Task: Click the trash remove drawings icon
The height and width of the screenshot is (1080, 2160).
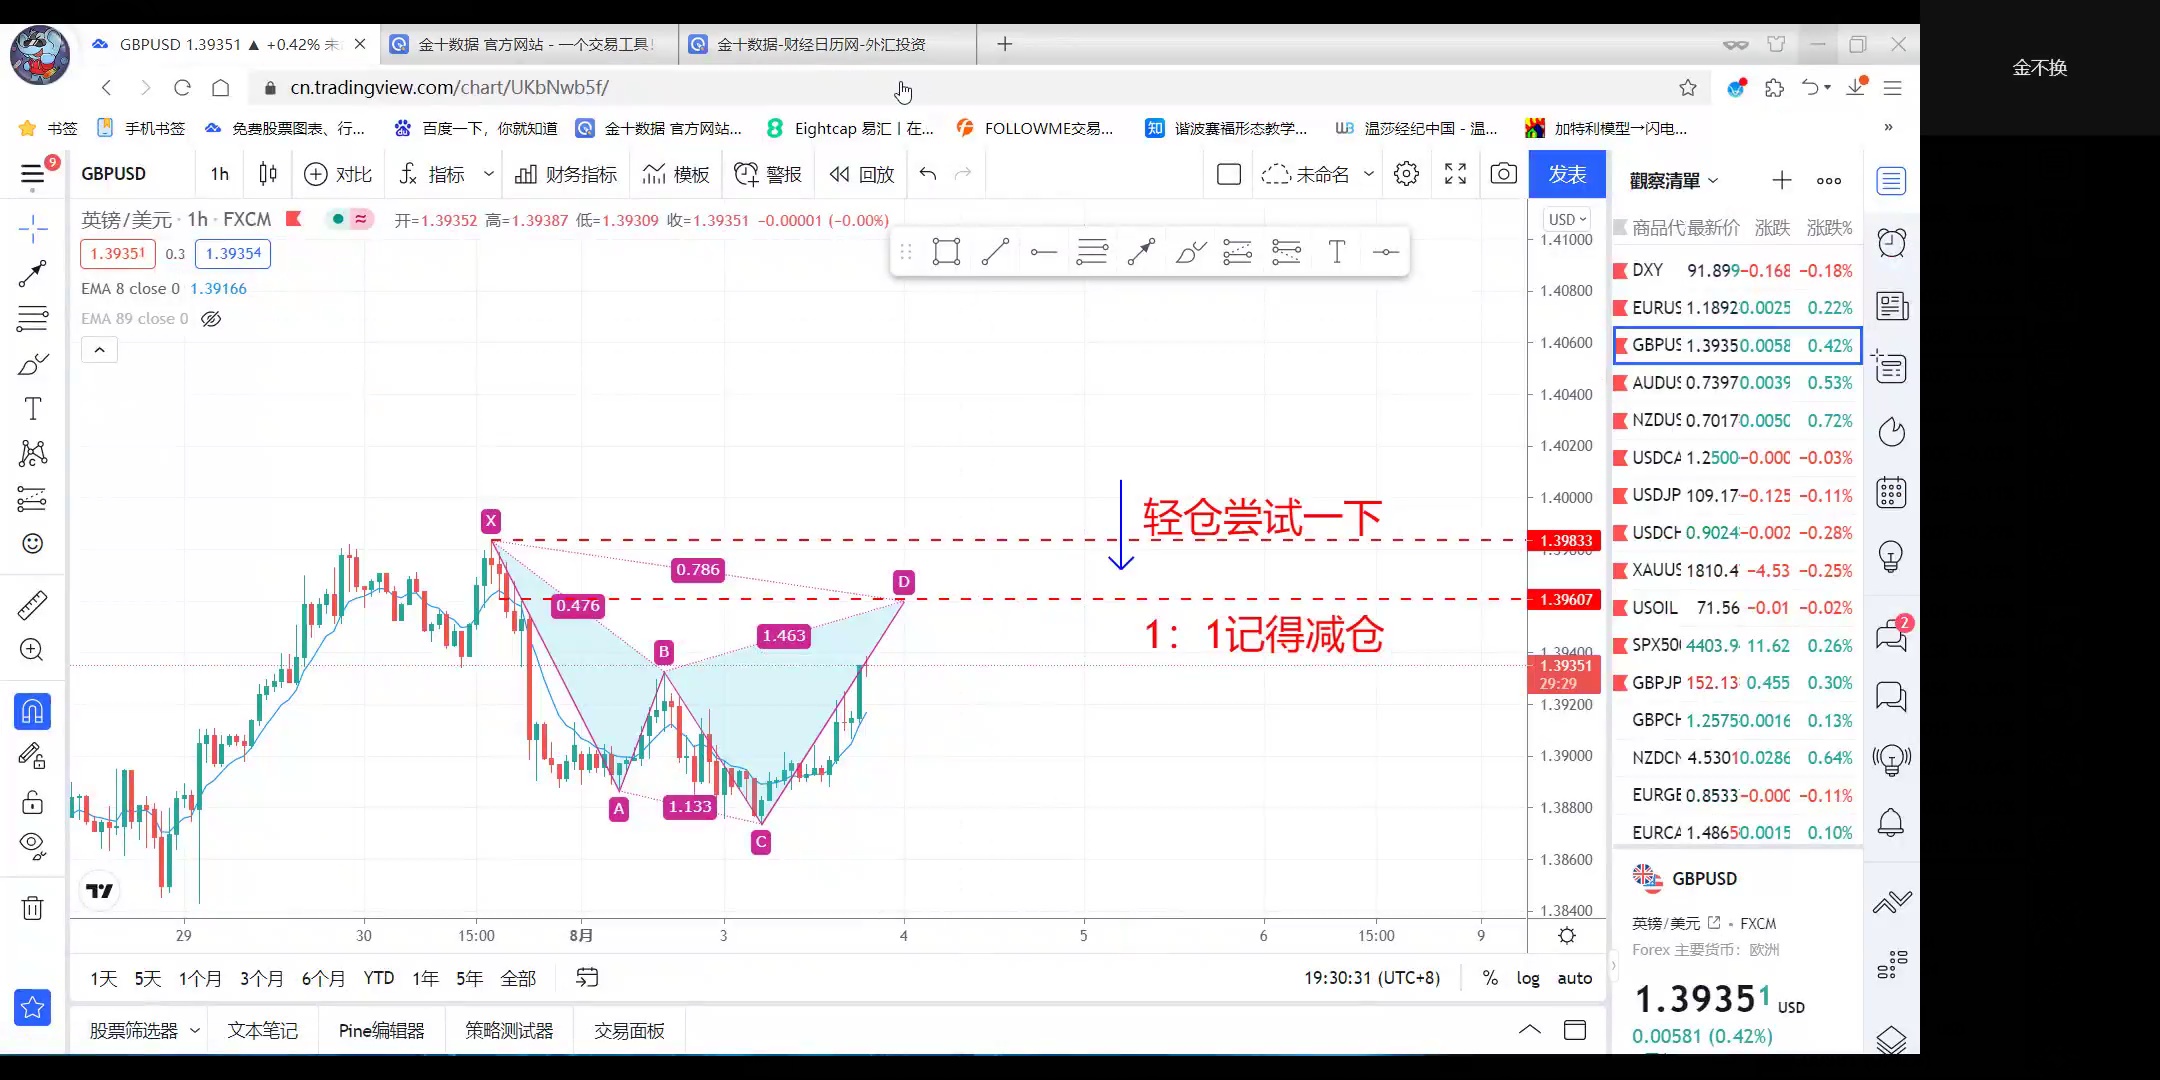Action: pos(32,908)
